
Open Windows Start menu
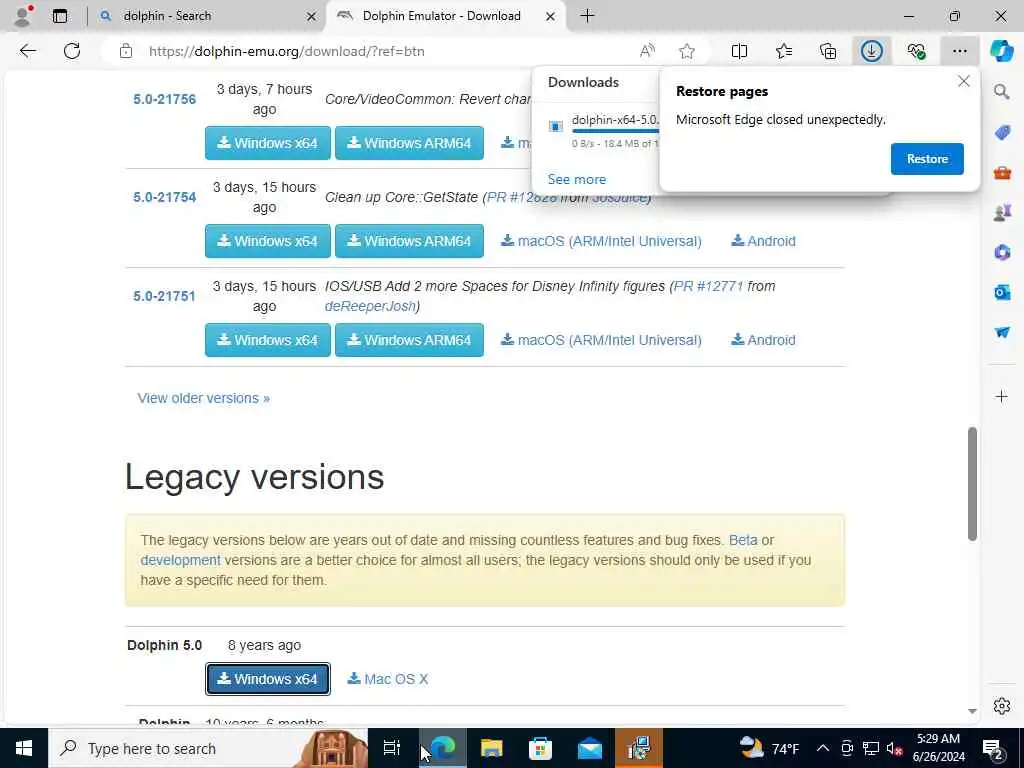click(x=24, y=748)
